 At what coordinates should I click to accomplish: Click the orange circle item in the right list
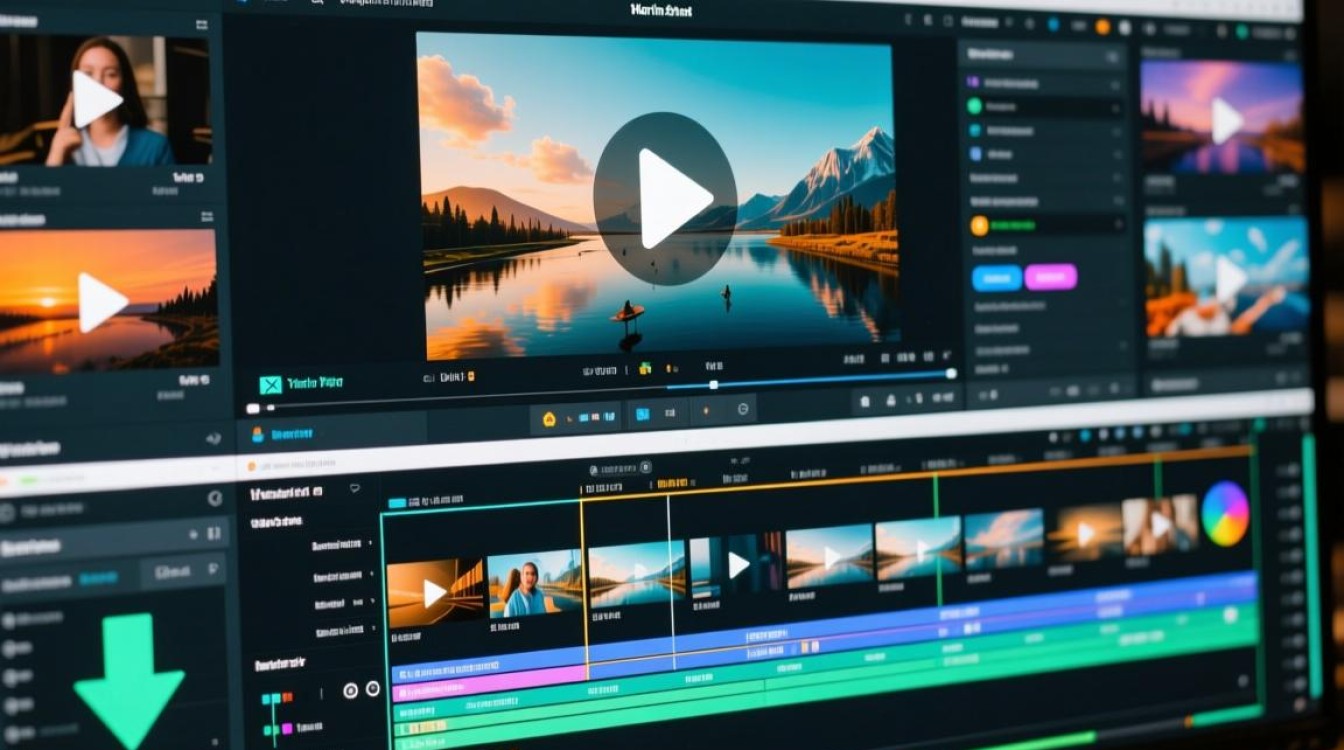pos(979,226)
